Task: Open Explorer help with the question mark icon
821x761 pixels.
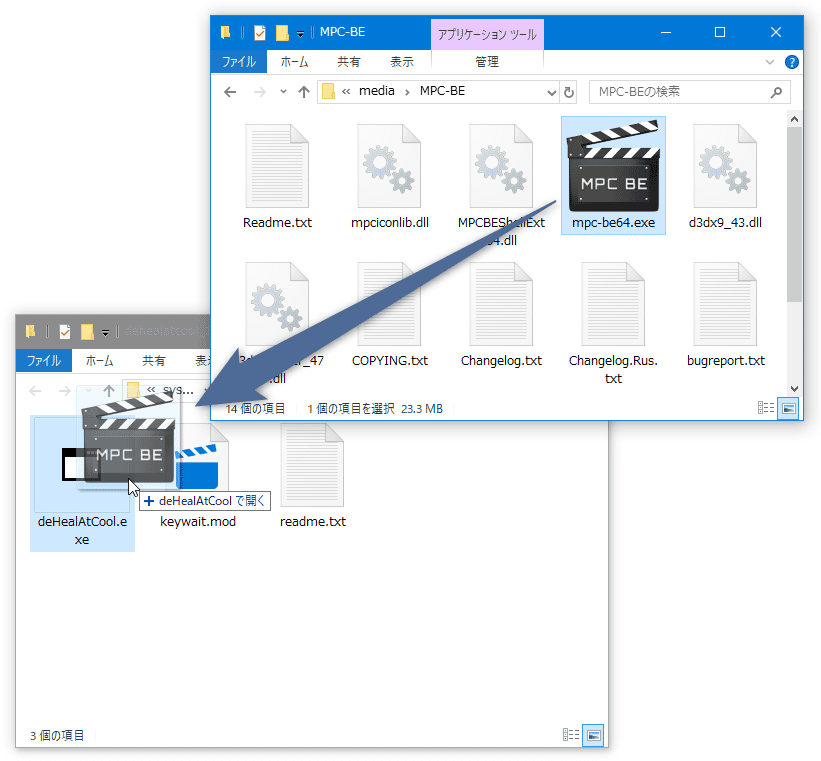Action: 792,62
